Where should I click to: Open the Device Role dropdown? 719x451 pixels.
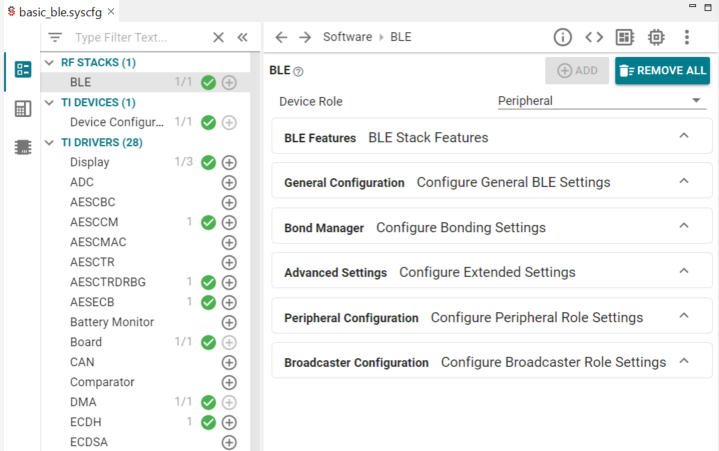point(602,101)
